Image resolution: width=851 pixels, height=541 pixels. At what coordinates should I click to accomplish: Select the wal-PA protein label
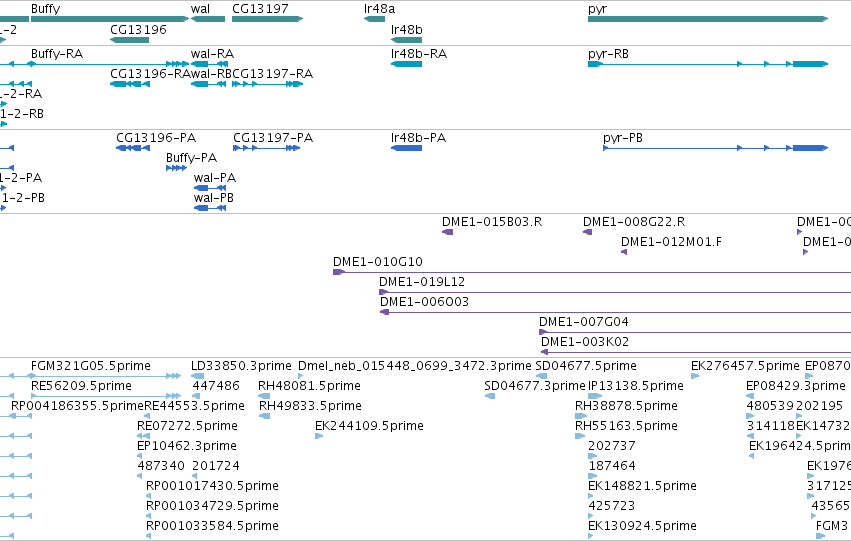(x=215, y=178)
